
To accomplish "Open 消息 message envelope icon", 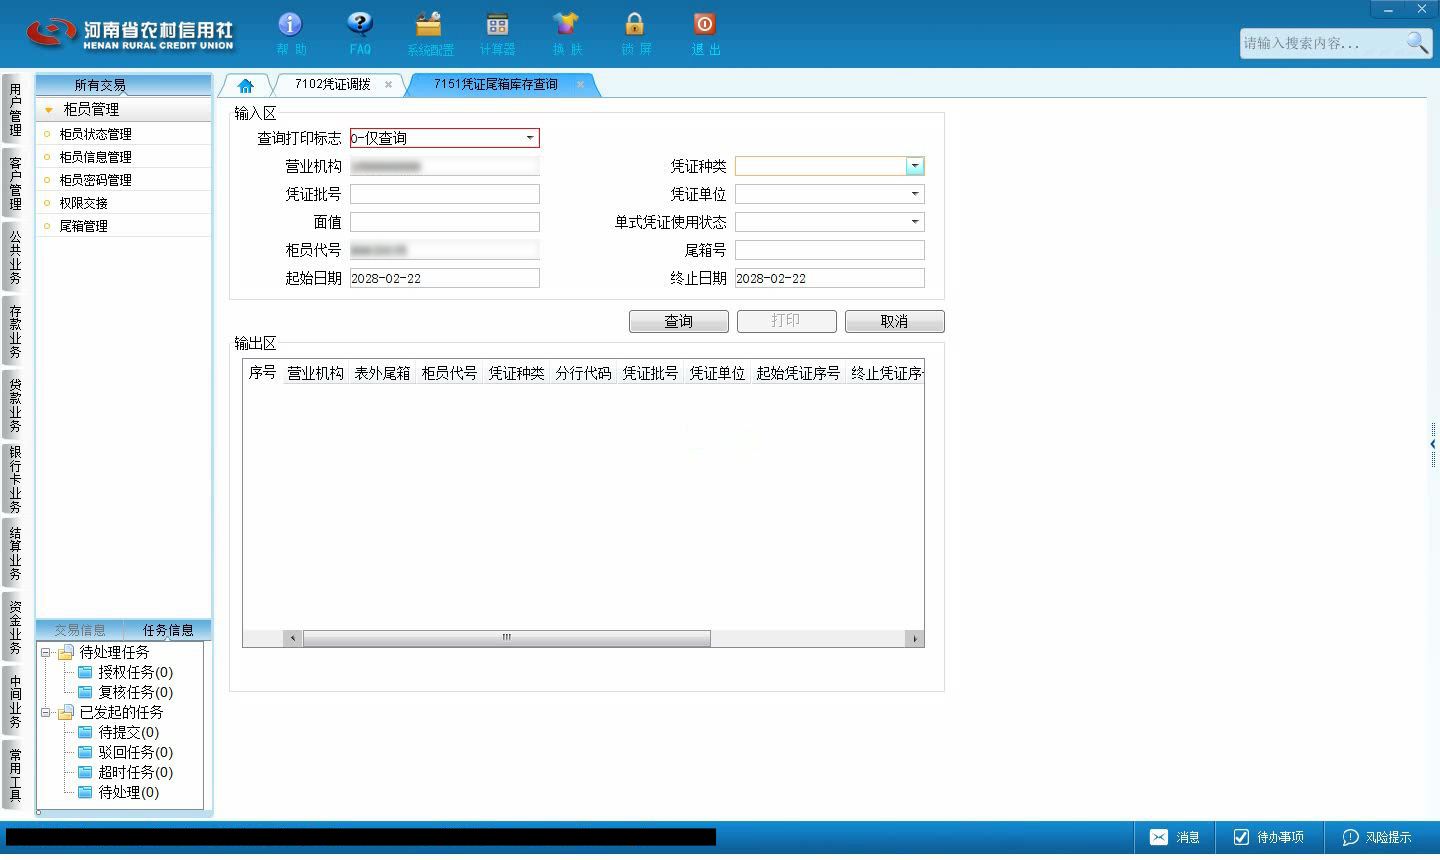I will tap(1158, 837).
